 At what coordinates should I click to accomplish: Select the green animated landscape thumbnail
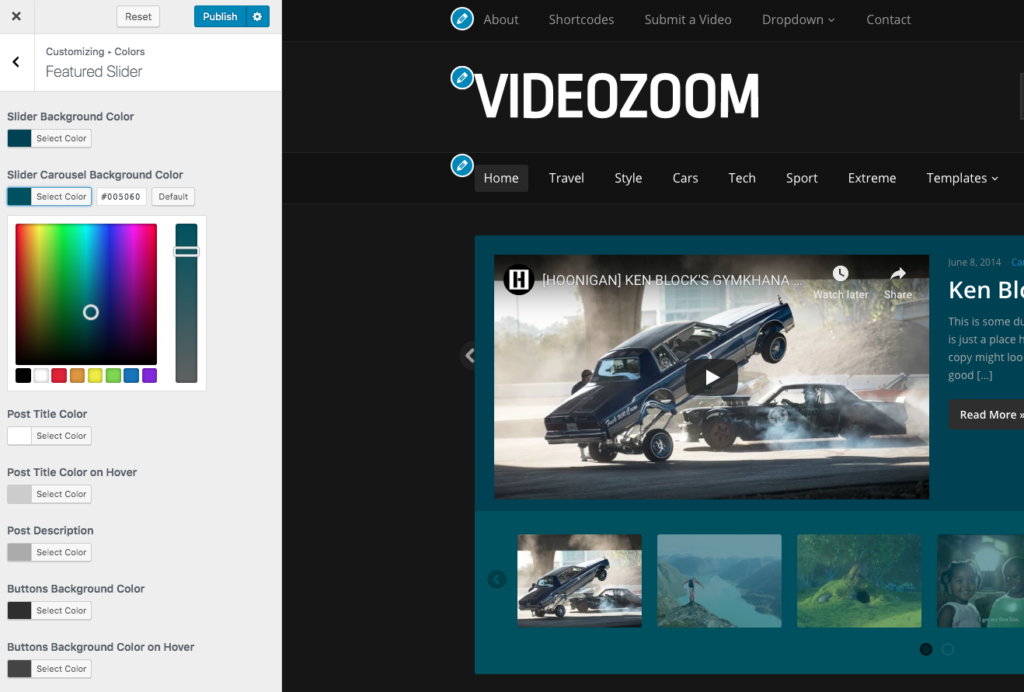859,580
